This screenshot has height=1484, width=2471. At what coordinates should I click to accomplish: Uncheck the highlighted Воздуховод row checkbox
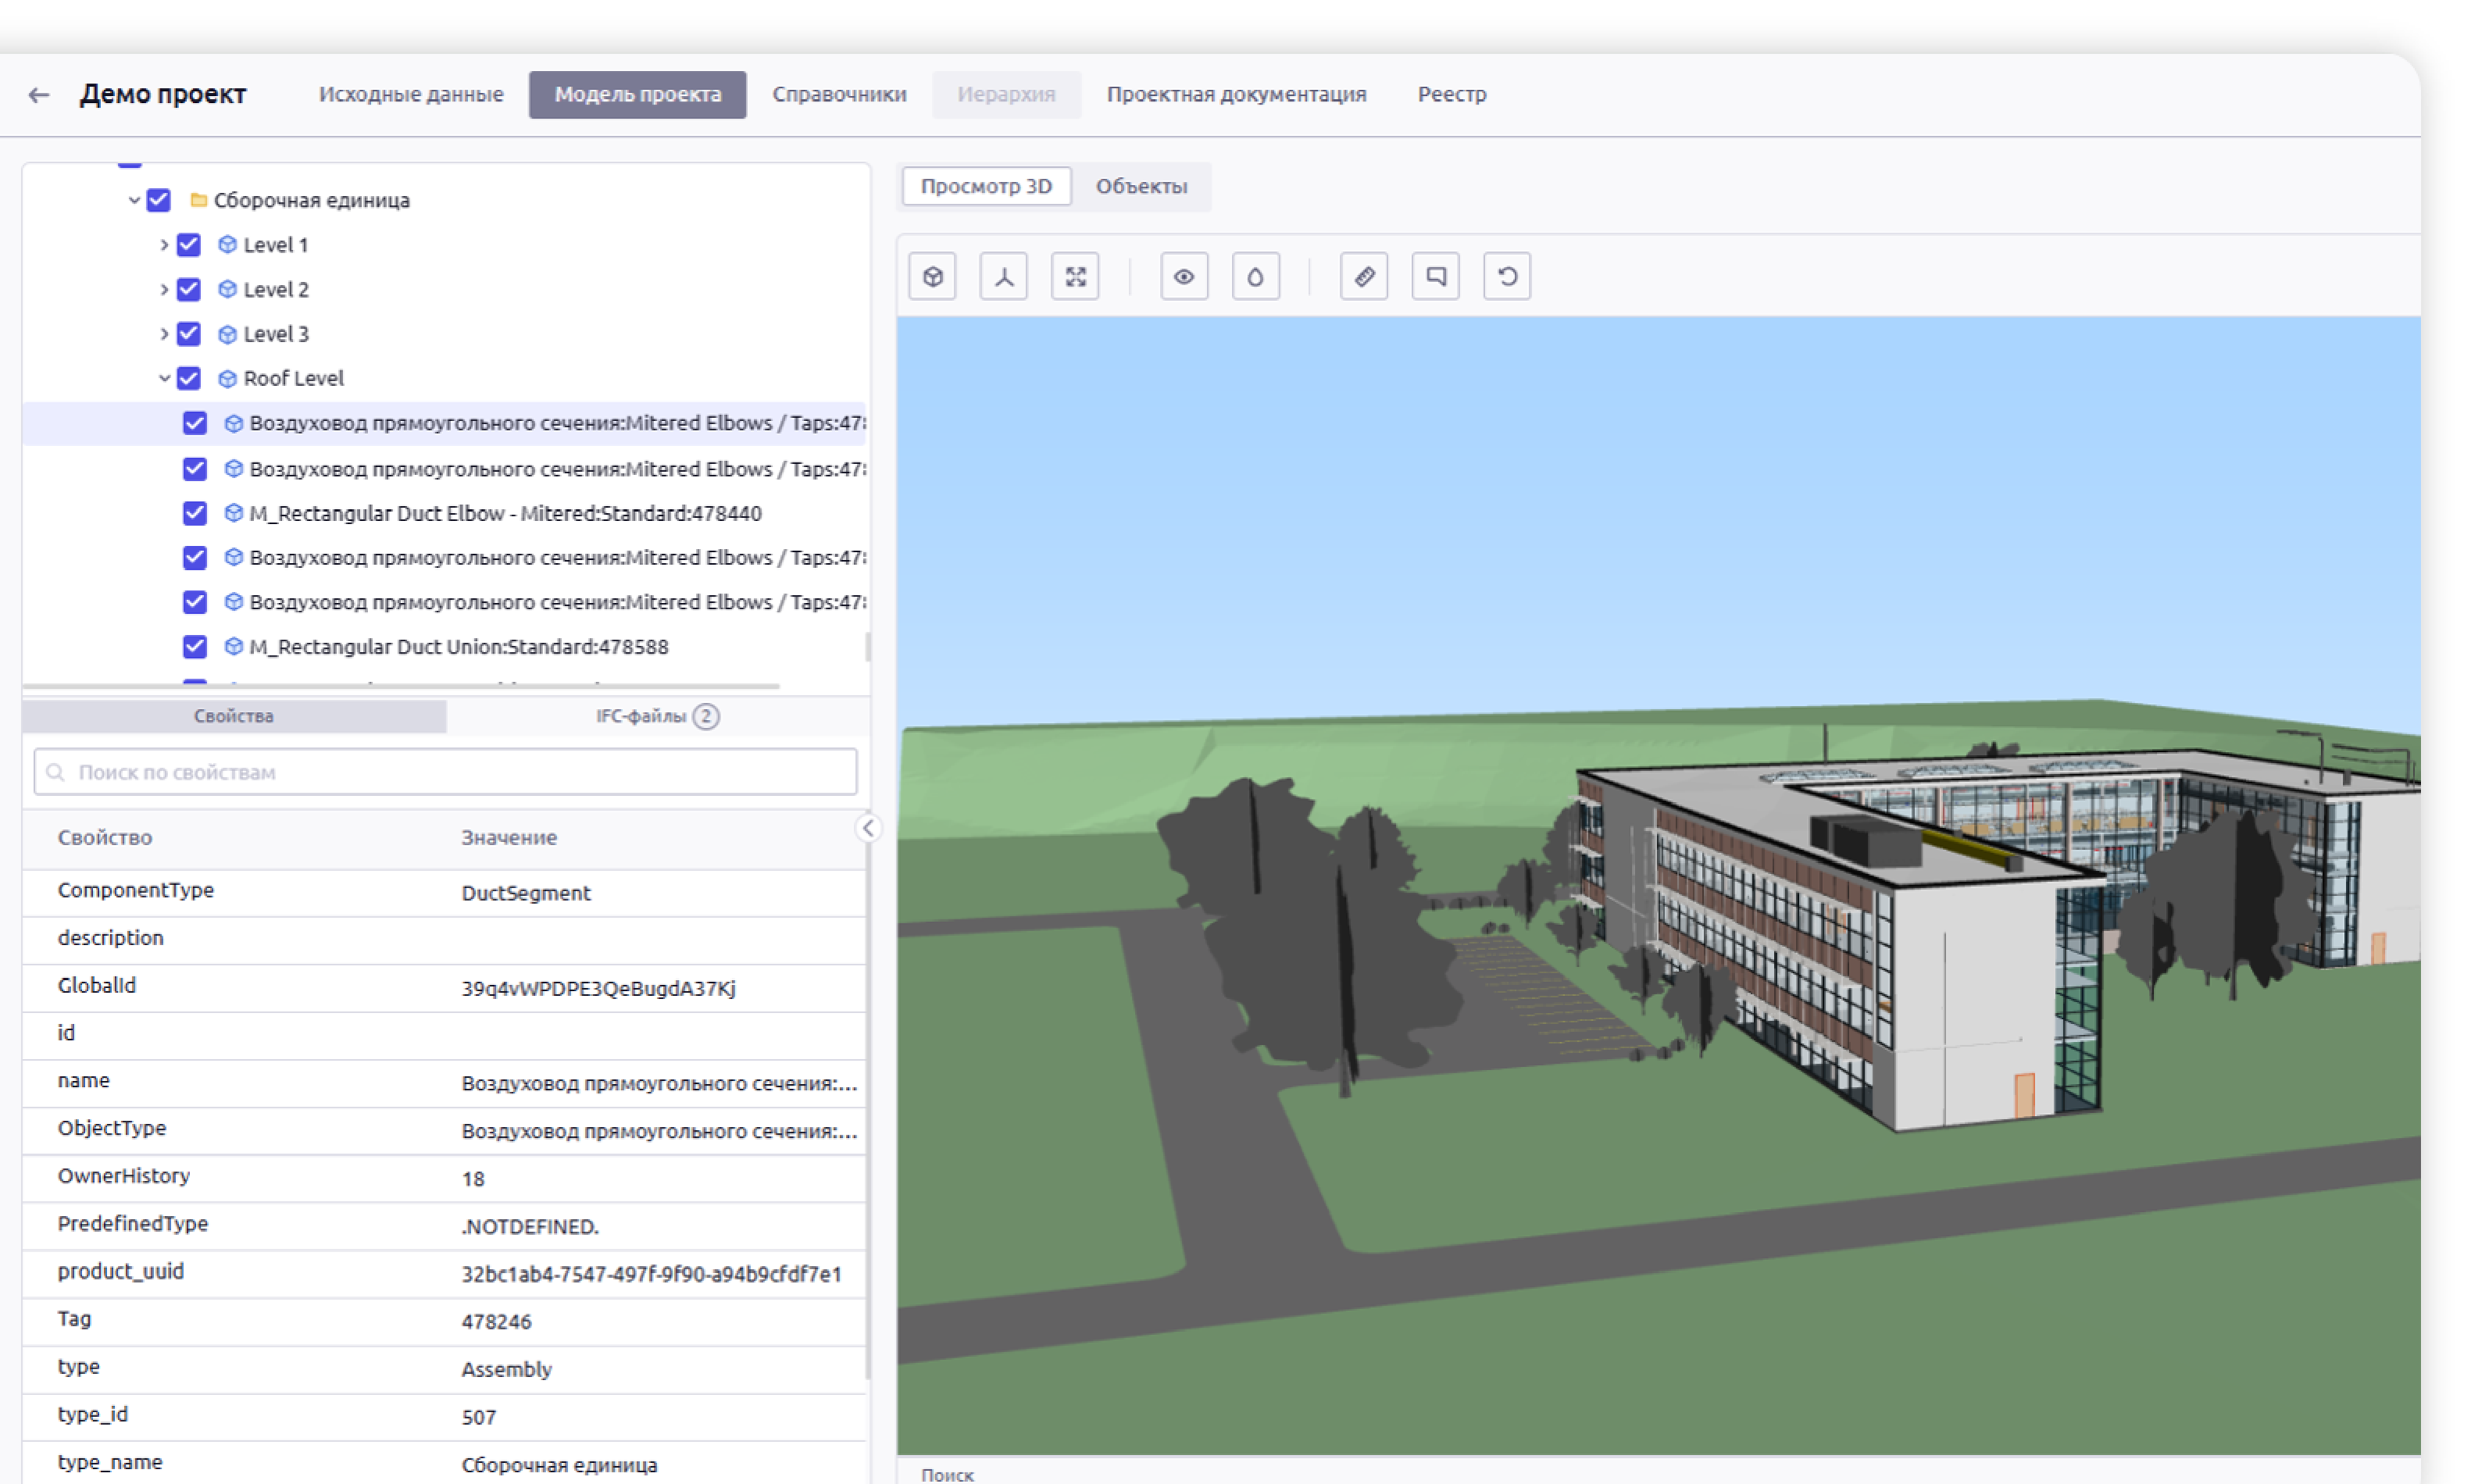click(x=194, y=423)
